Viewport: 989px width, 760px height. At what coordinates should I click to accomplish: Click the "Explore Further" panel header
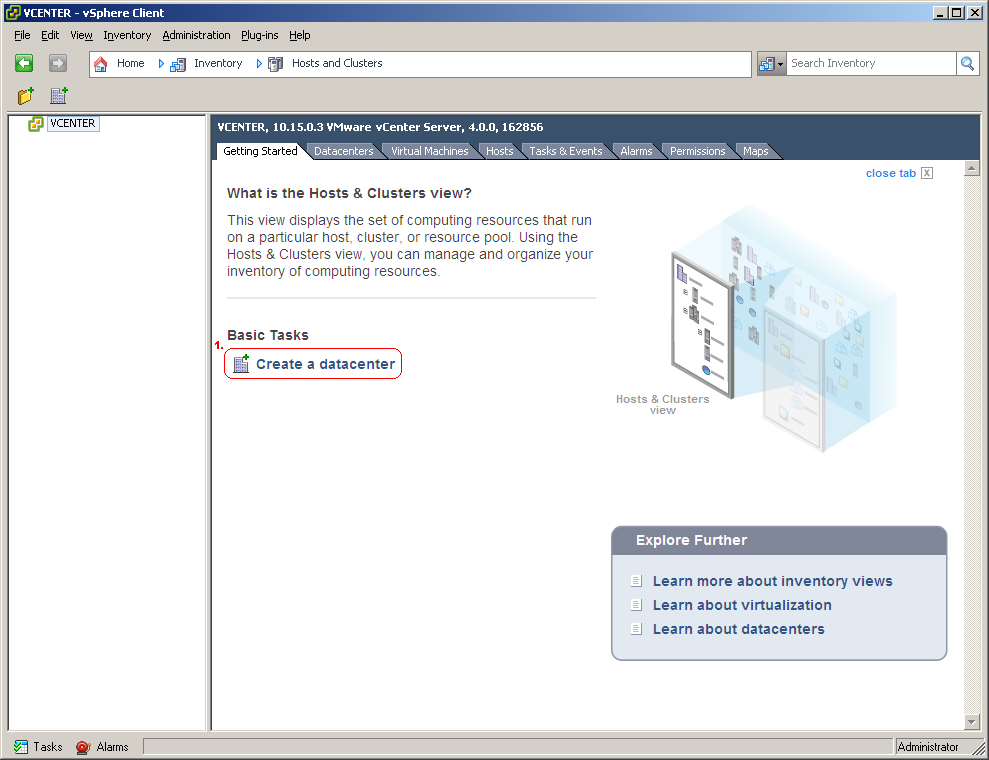tap(779, 541)
